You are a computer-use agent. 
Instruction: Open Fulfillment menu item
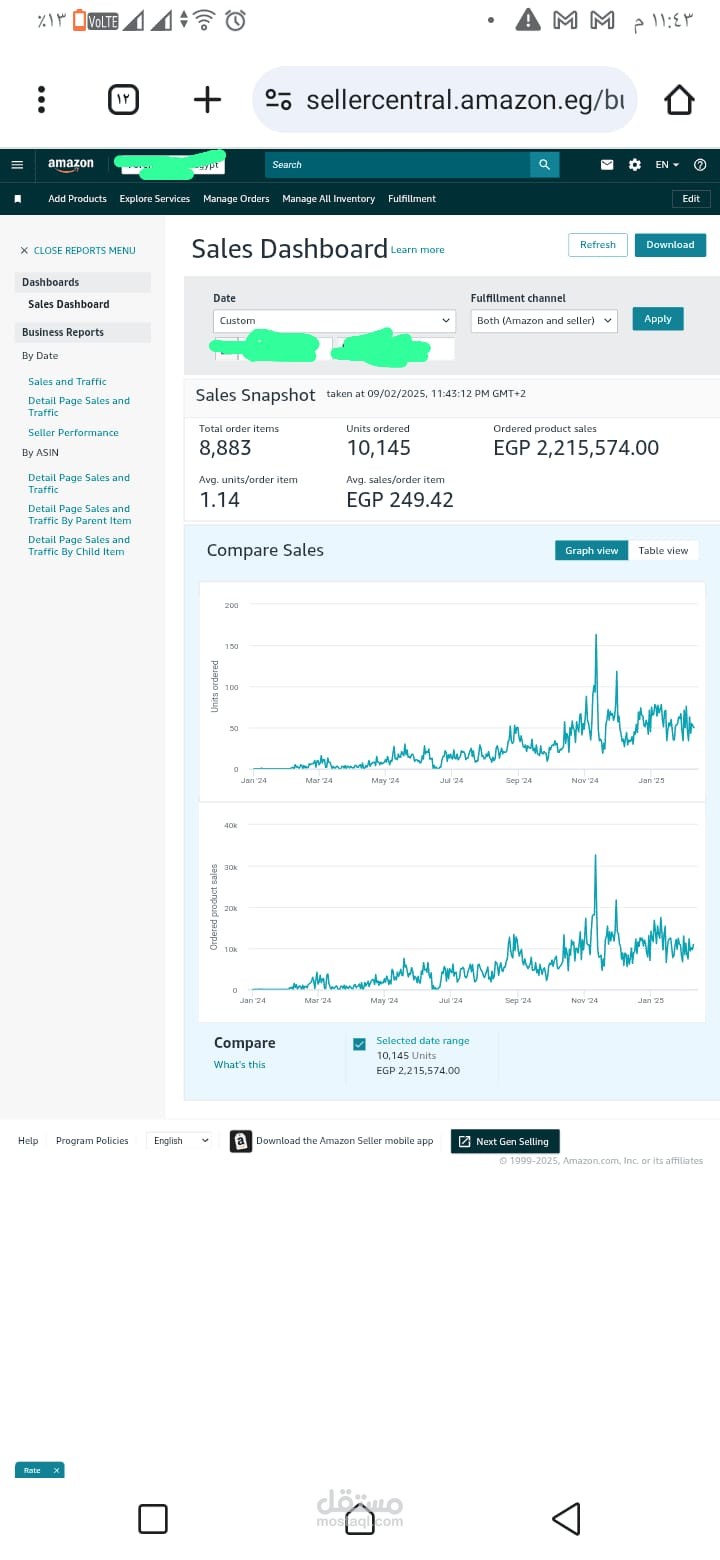(412, 199)
